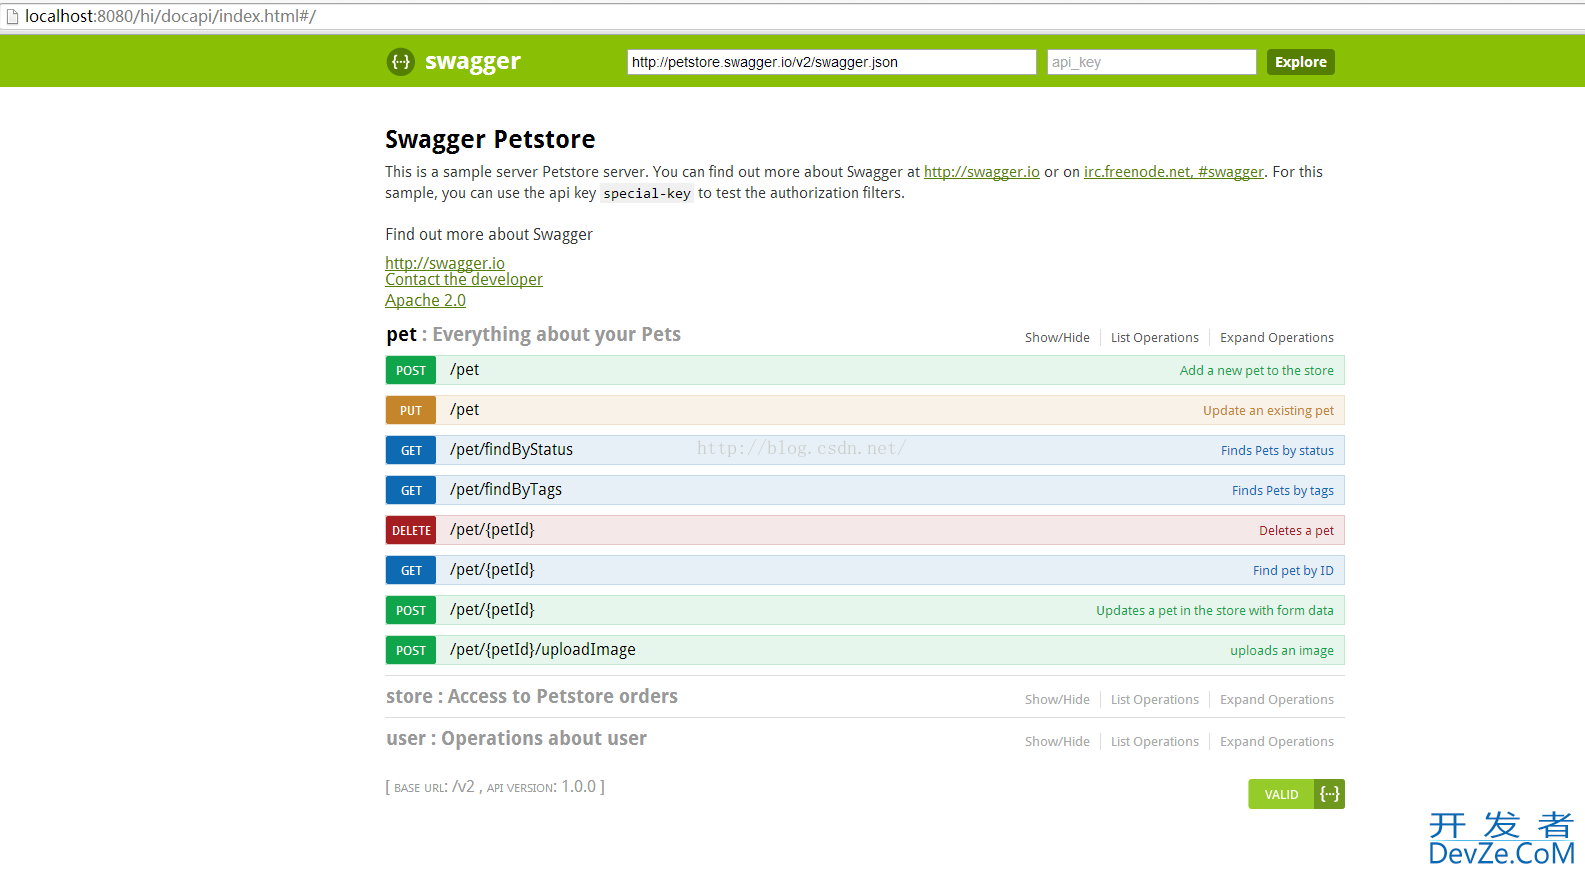
Task: Click List Operations for pet section
Action: 1154,338
